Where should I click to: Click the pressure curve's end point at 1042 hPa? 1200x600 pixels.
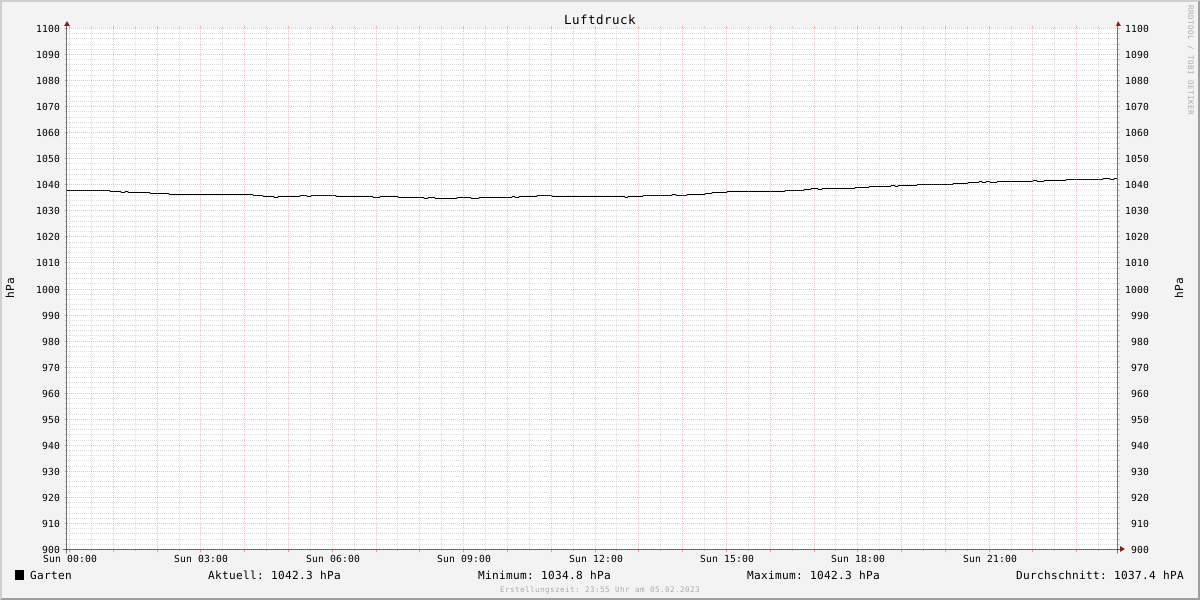click(1116, 178)
